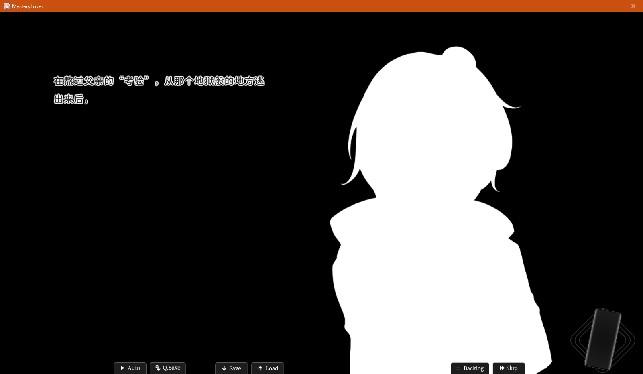Skip forward through dialogue

(x=509, y=368)
